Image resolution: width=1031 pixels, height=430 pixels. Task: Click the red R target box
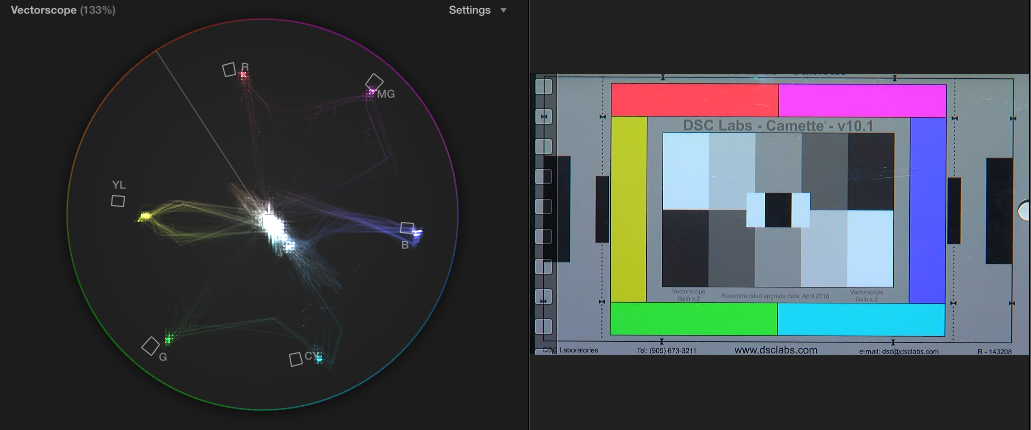[229, 69]
